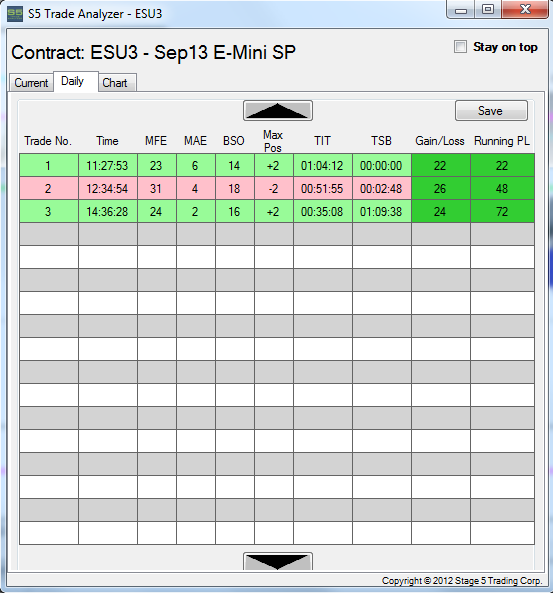Click BSO value 16
Image resolution: width=553 pixels, height=593 pixels.
[x=235, y=211]
